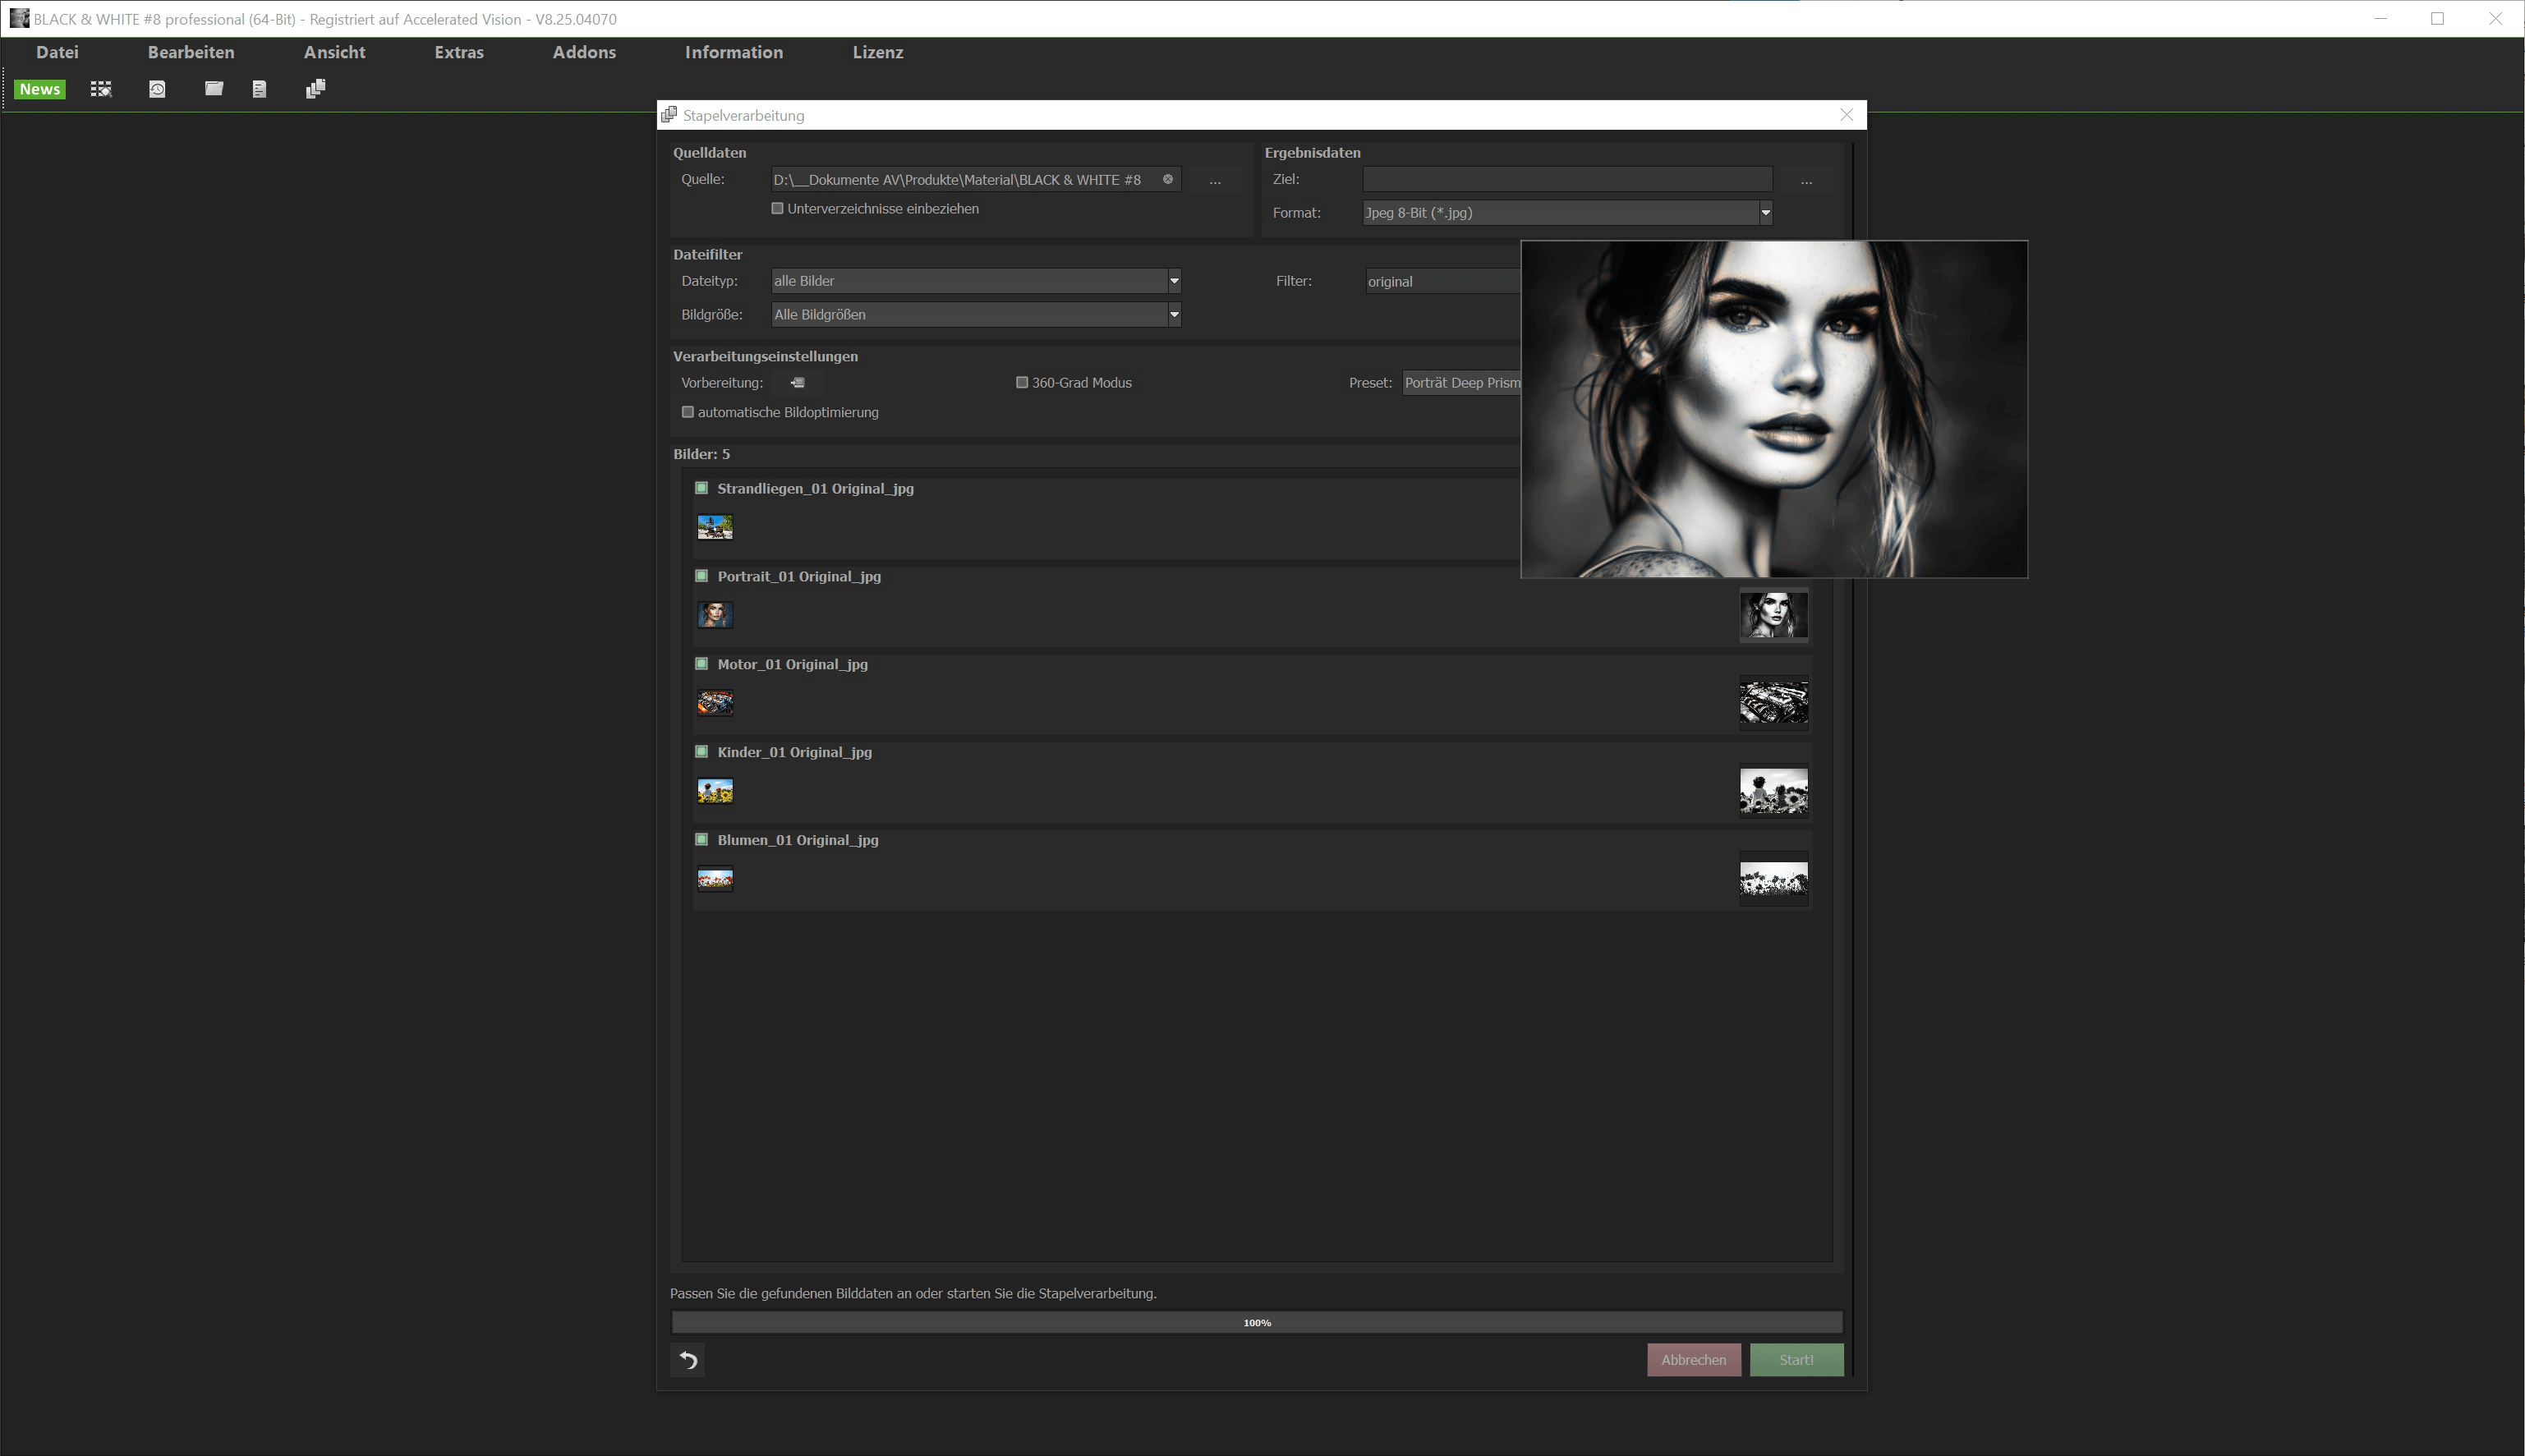
Task: Click the Ziel target path field
Action: [1566, 179]
